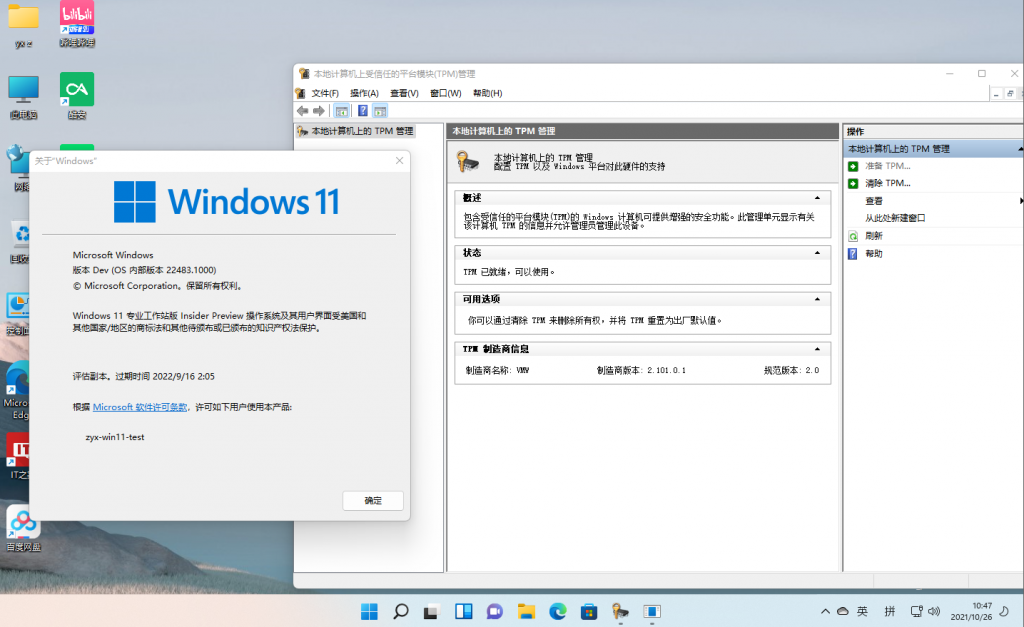This screenshot has height=627, width=1024.
Task: Click the Help toolbar icon in TPM console
Action: [x=362, y=111]
